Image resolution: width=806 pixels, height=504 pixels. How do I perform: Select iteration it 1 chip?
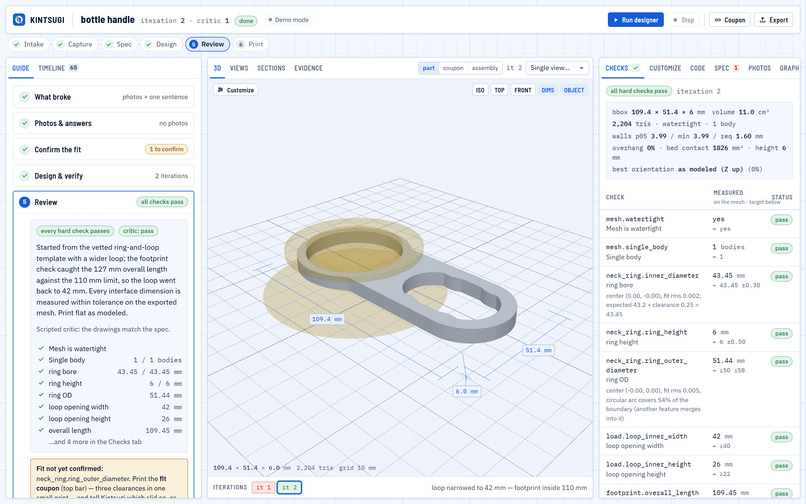pyautogui.click(x=263, y=488)
